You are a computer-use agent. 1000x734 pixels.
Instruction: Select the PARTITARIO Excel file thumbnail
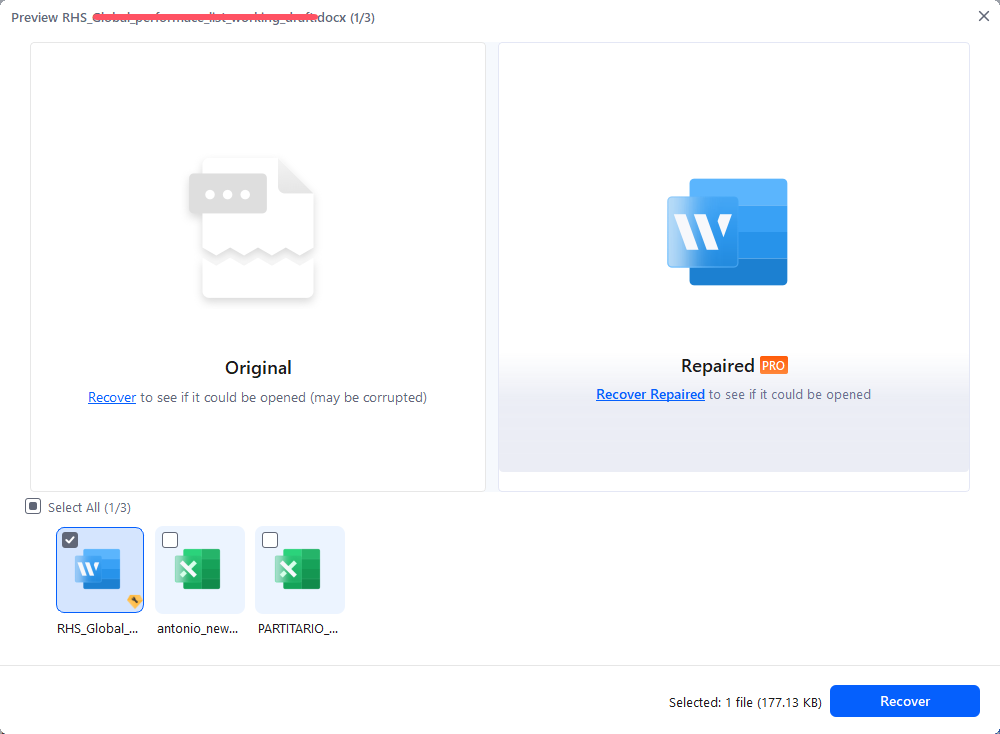(x=300, y=569)
